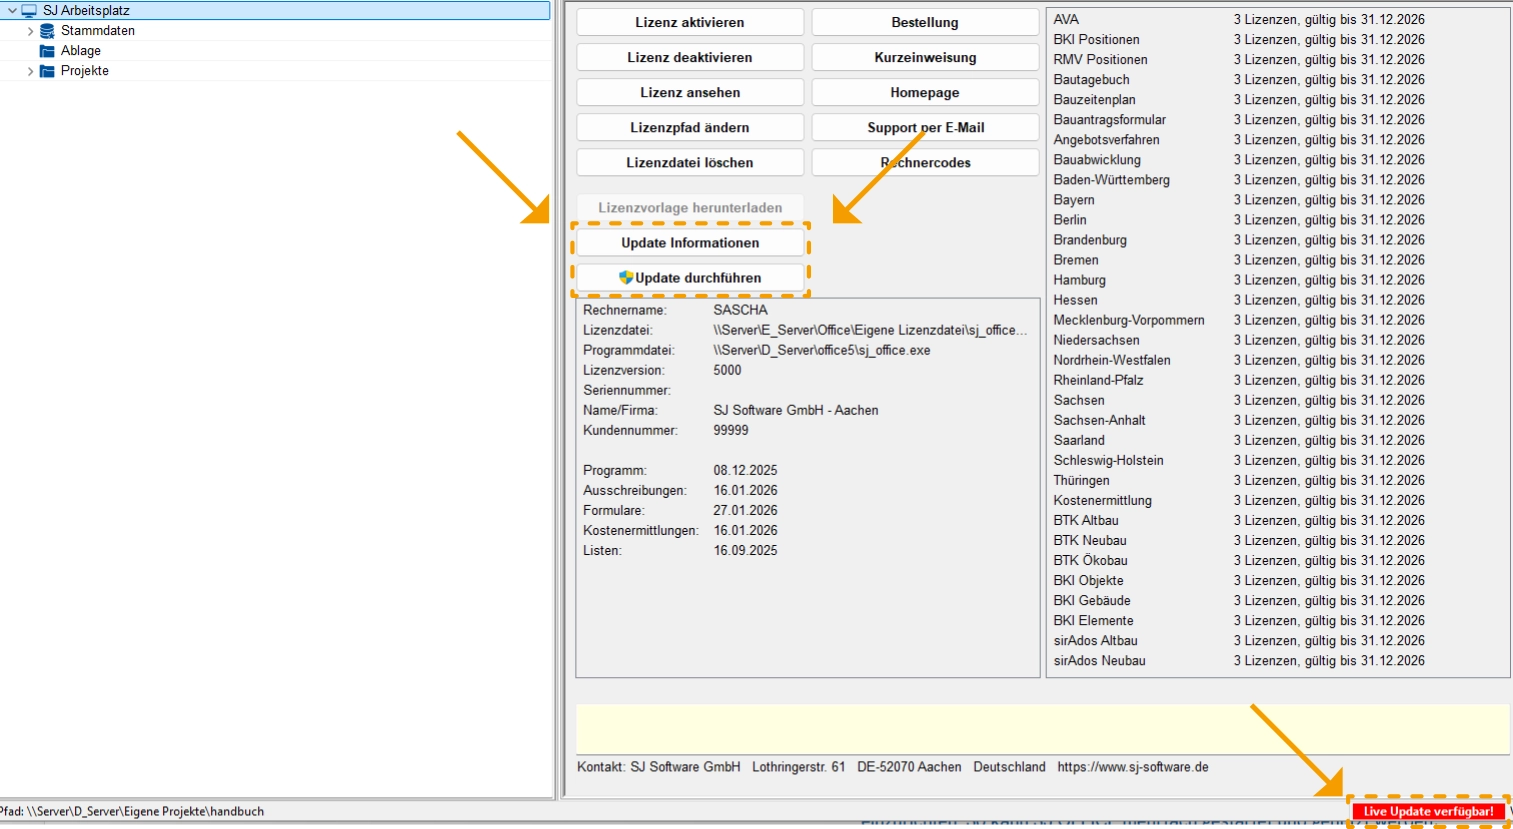Expand the Projekte tree node
Screen dimensions: 1513x829
30,71
